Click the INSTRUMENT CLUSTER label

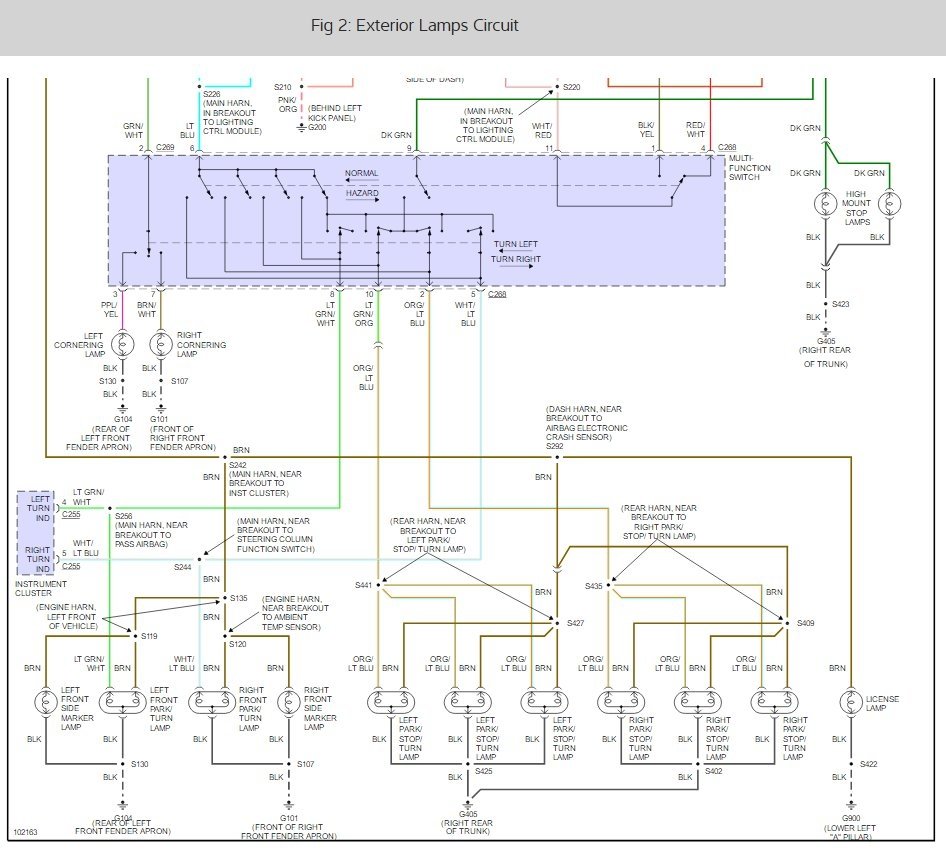pos(40,588)
